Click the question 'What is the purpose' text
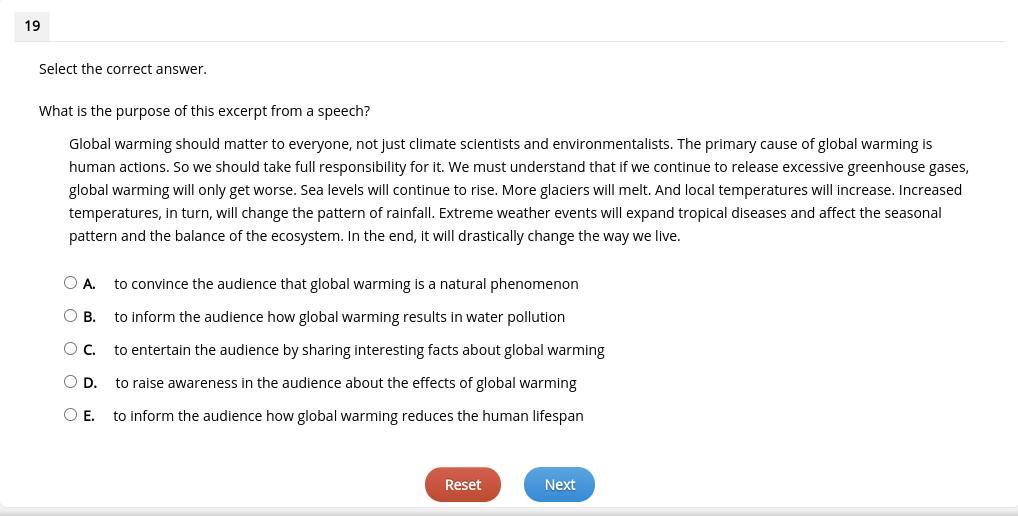1018x516 pixels. click(205, 112)
